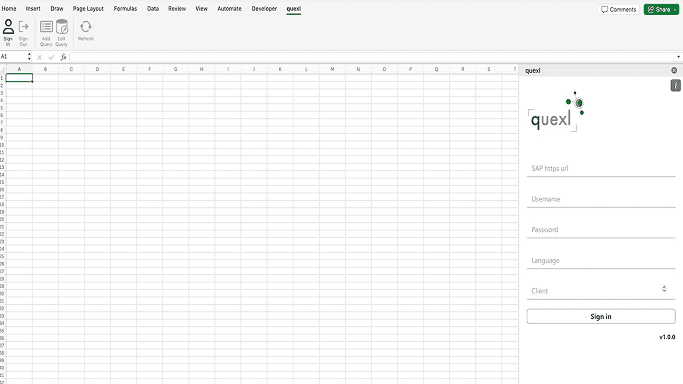Click the Sign in button in pane
The image size is (683, 384).
(x=601, y=316)
